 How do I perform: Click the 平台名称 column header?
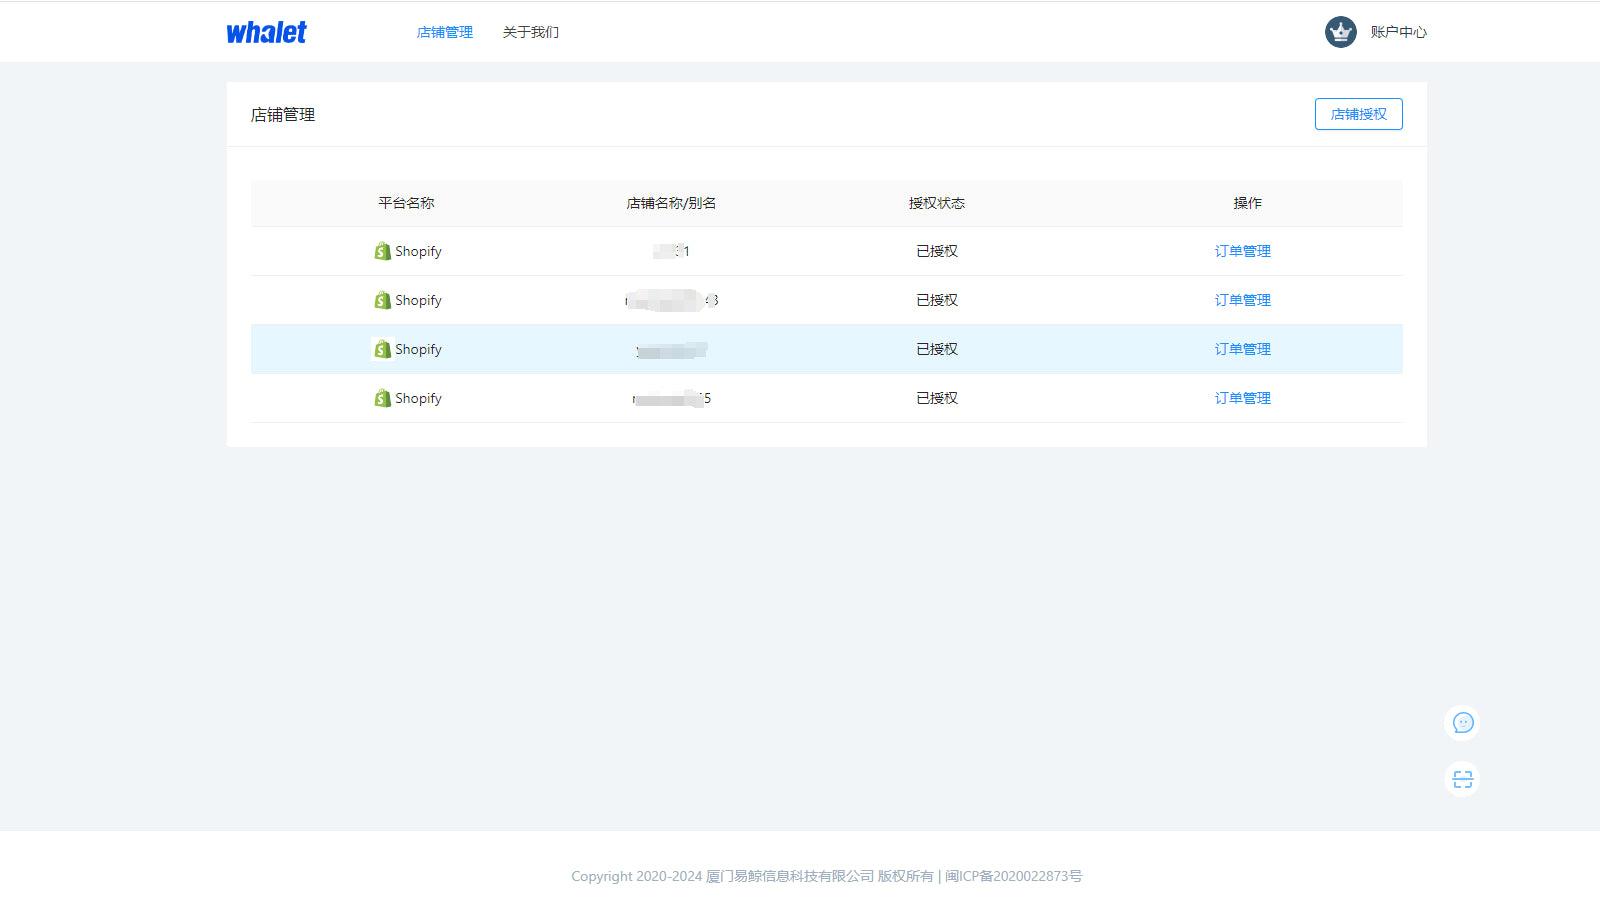click(407, 203)
